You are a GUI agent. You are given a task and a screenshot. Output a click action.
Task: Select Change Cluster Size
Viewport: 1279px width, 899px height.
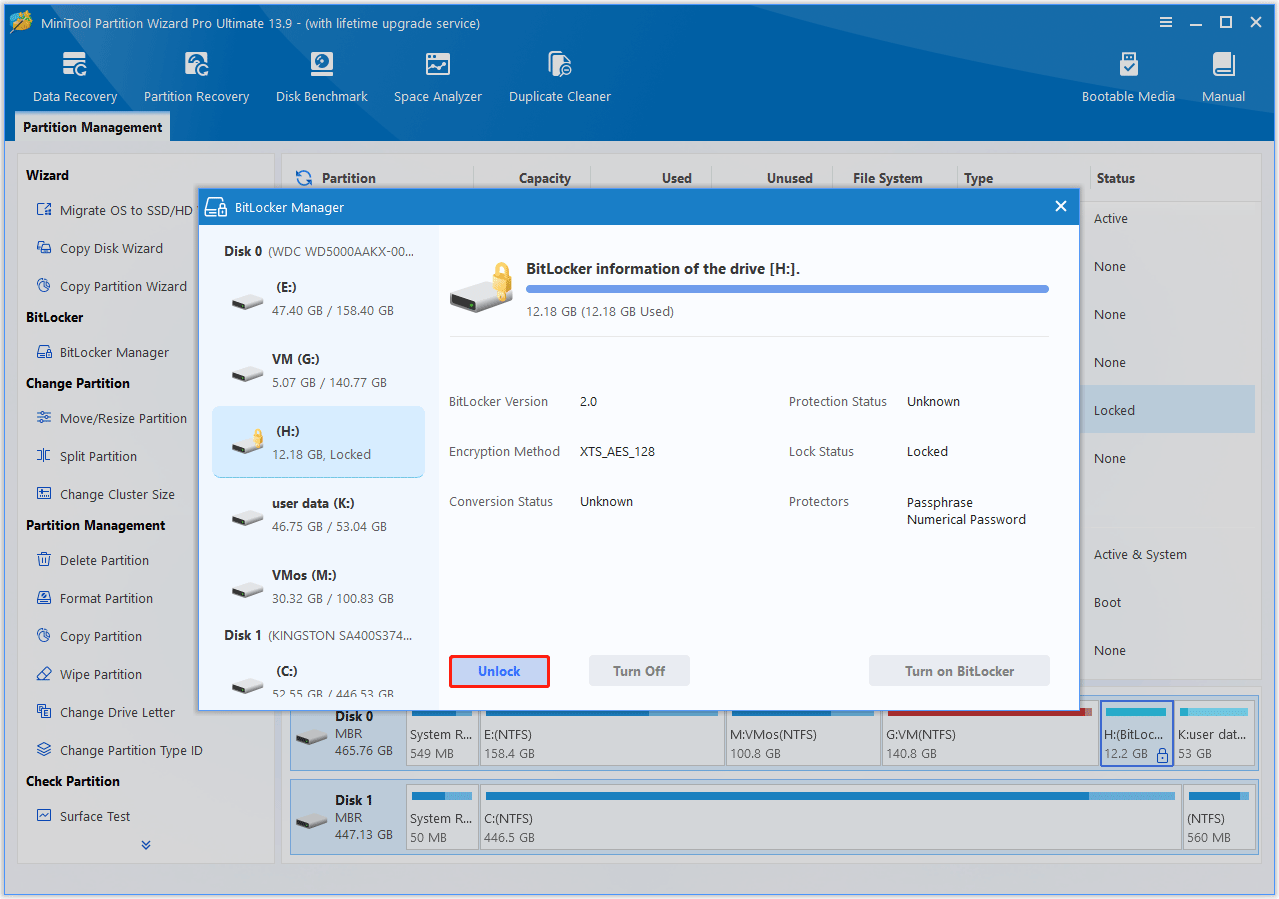tap(105, 494)
